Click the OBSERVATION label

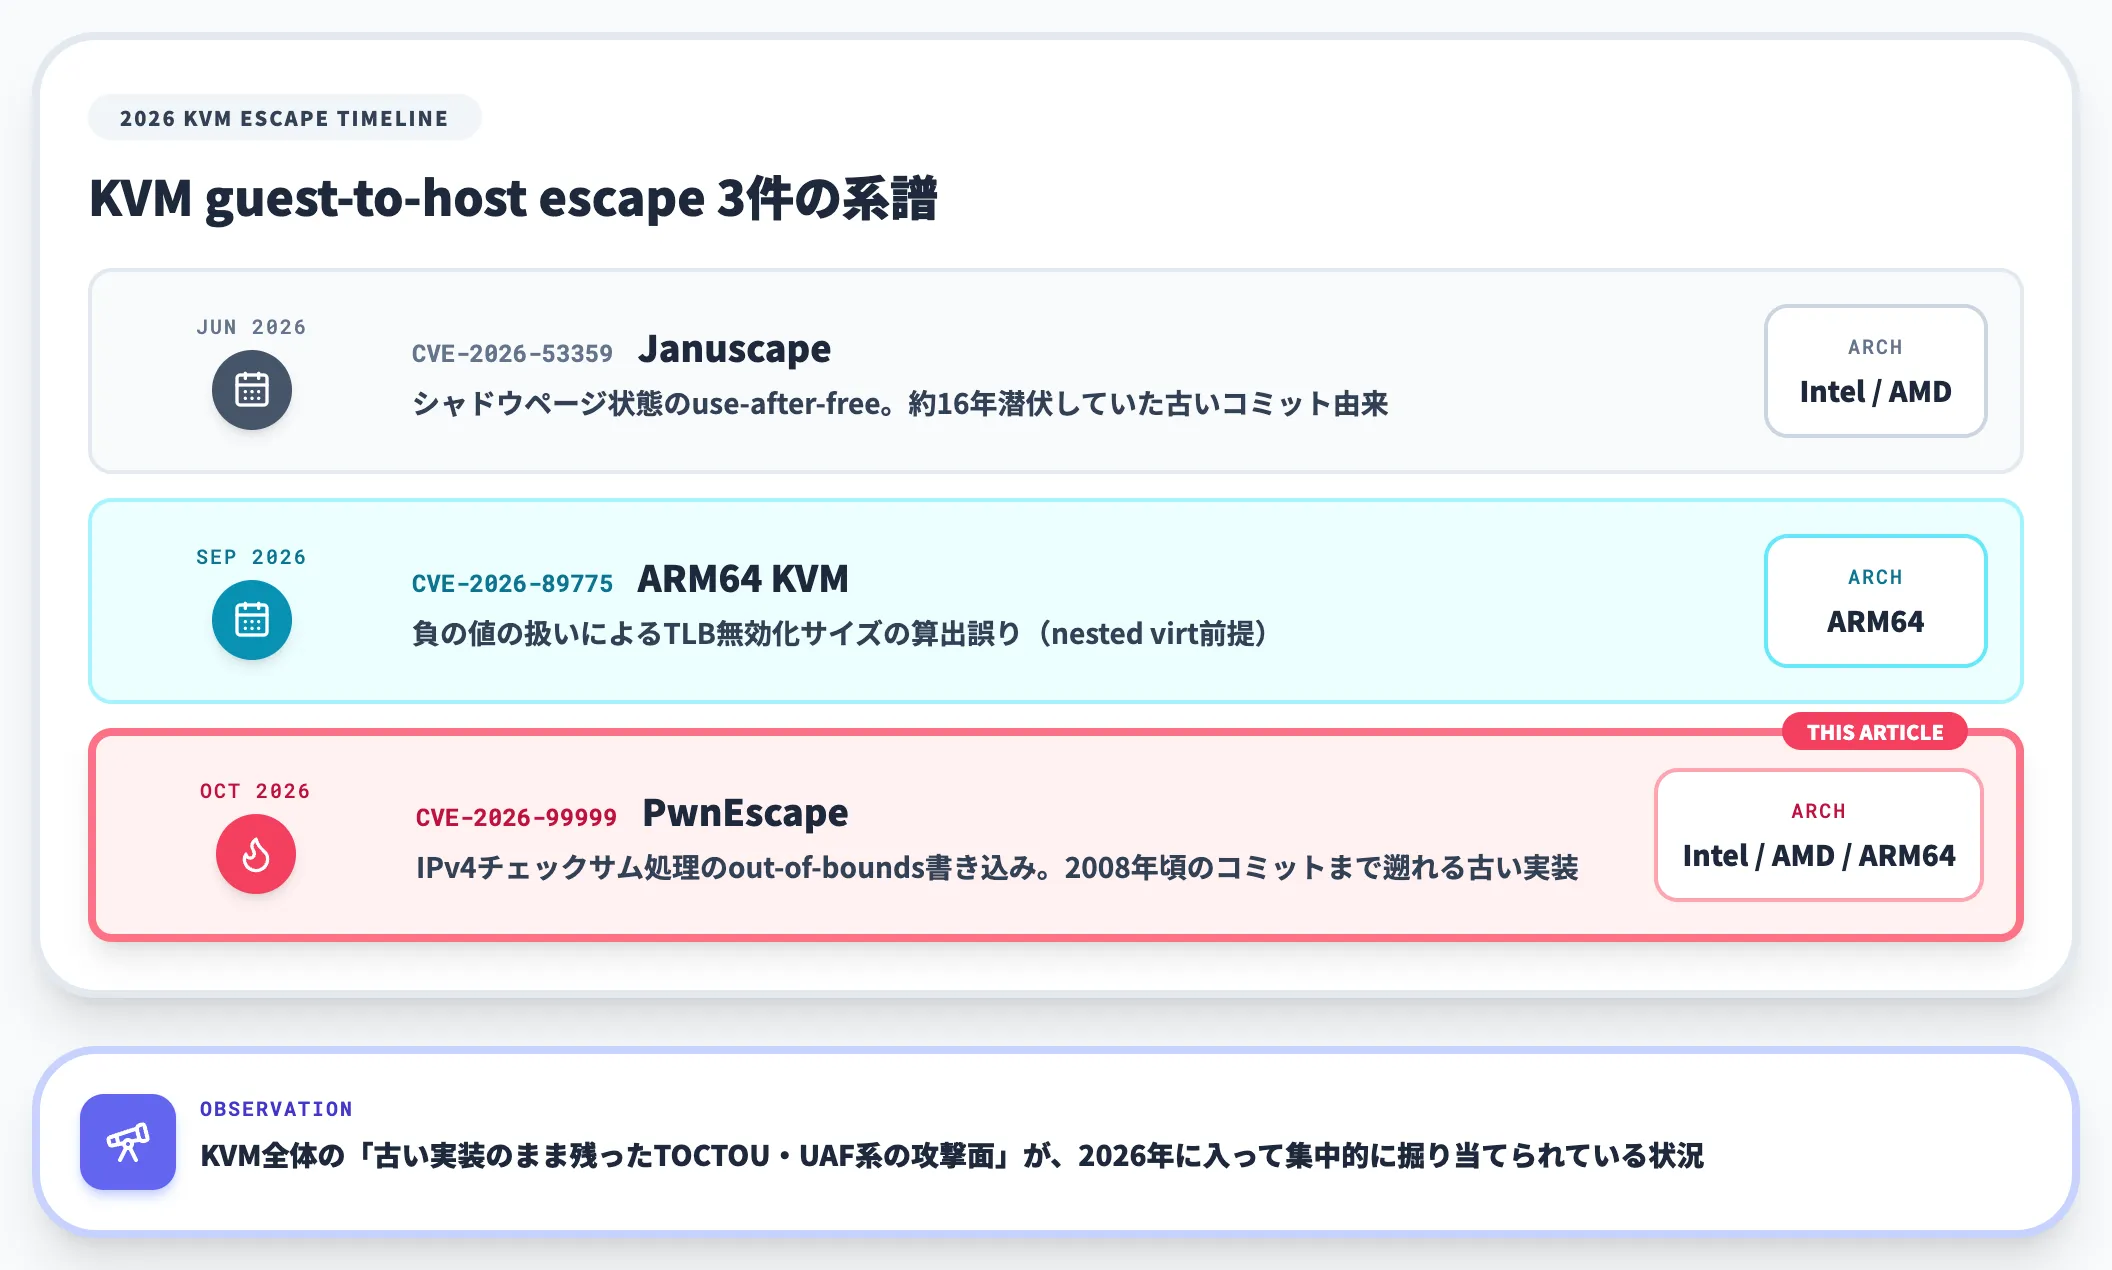click(x=276, y=1109)
